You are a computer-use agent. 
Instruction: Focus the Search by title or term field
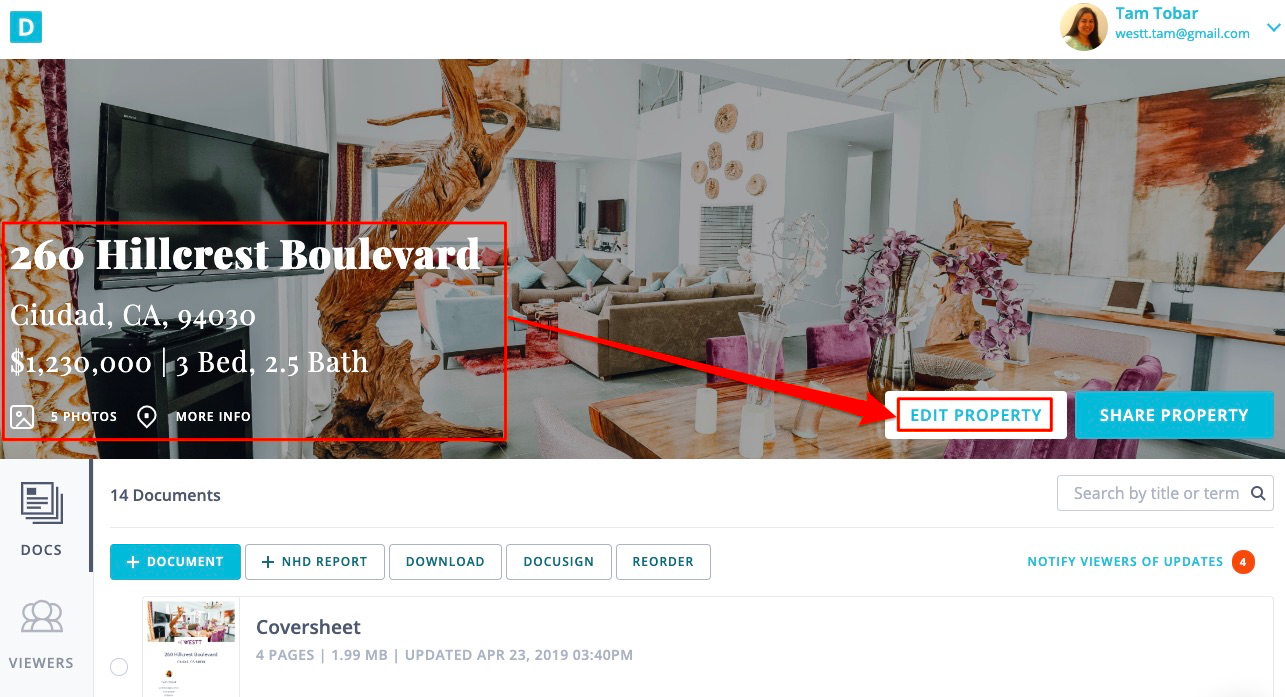pyautogui.click(x=1165, y=493)
